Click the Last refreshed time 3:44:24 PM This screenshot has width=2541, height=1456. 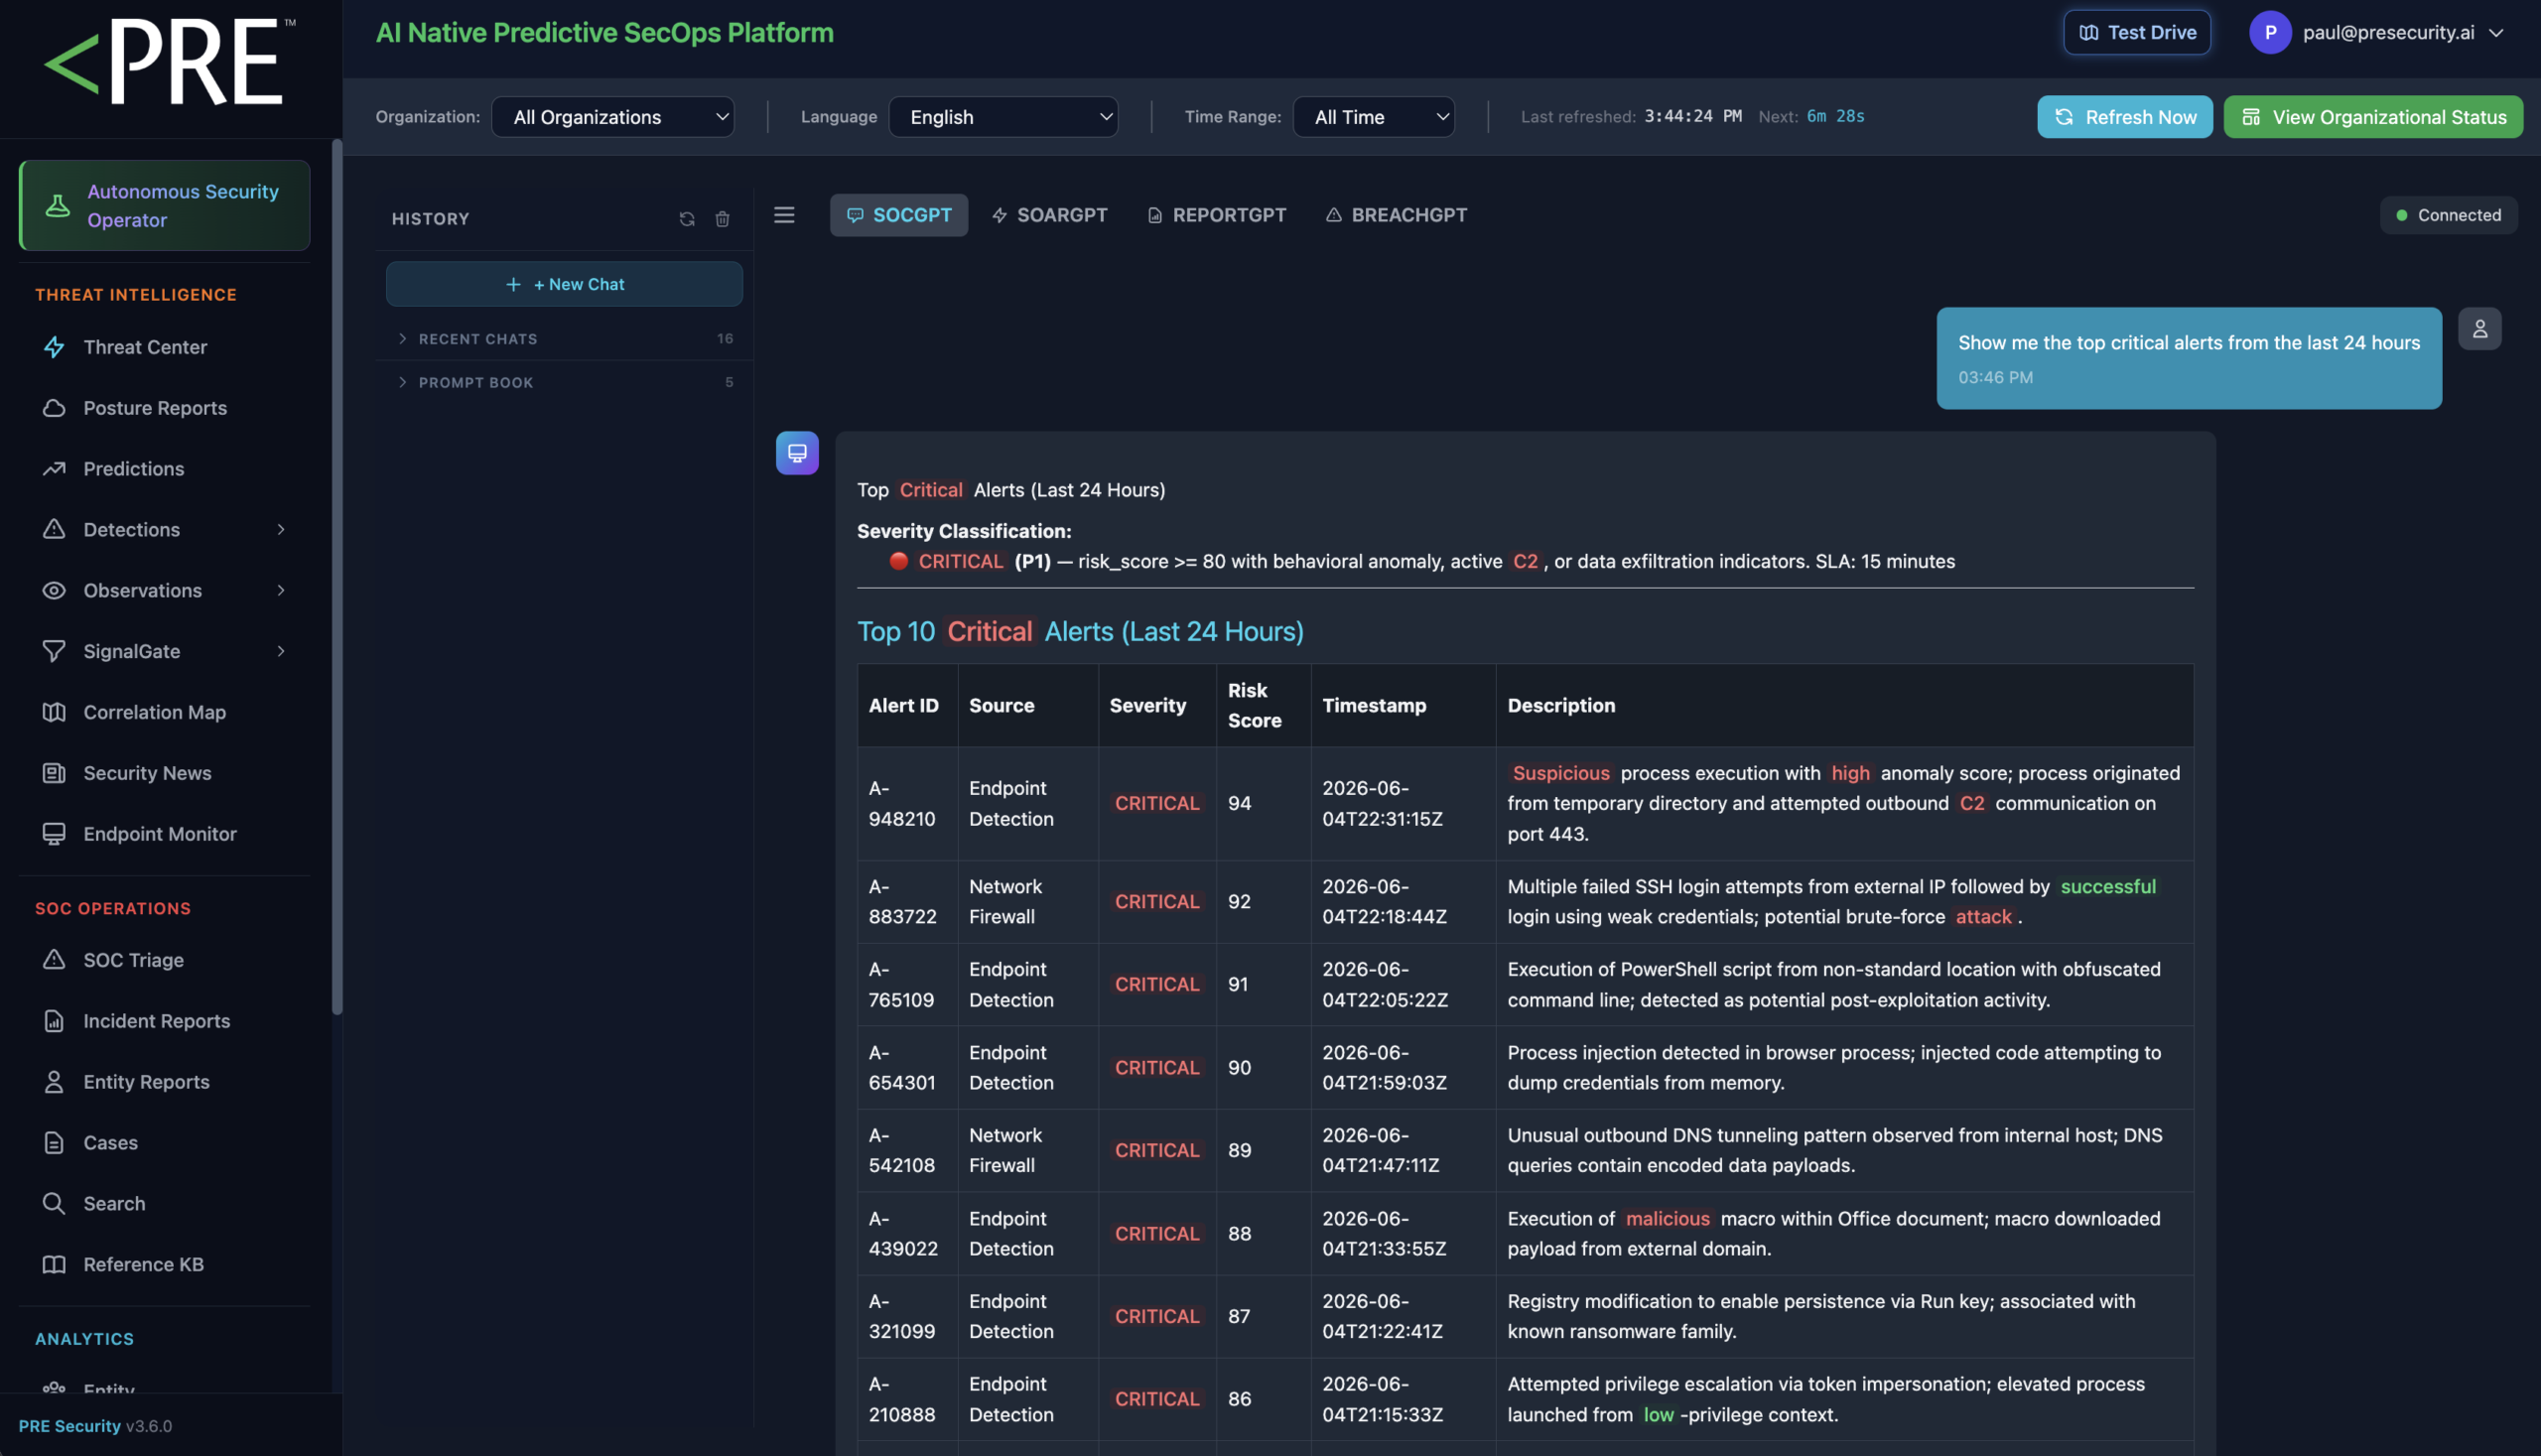1692,117
